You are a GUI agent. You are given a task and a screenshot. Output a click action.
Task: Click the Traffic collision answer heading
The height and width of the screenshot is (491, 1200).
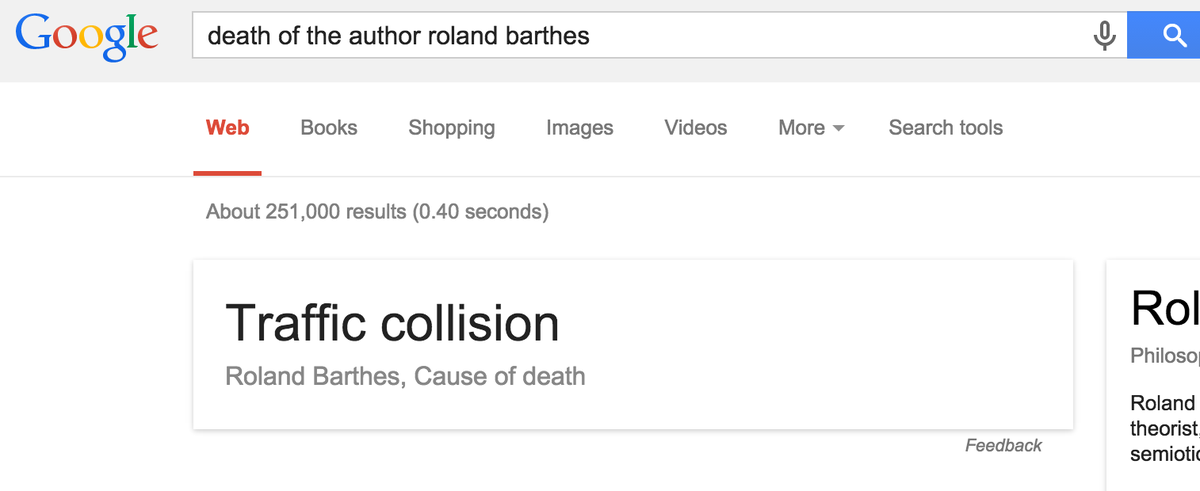pos(392,323)
